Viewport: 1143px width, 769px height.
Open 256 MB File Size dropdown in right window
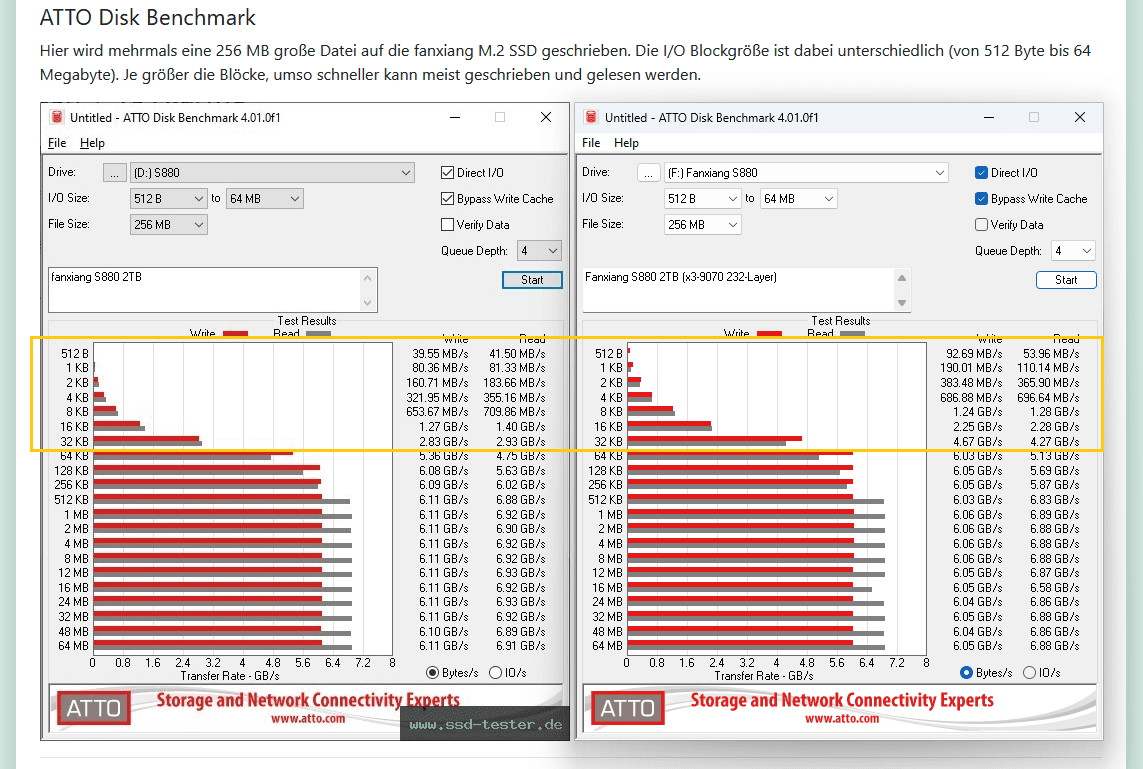click(703, 225)
